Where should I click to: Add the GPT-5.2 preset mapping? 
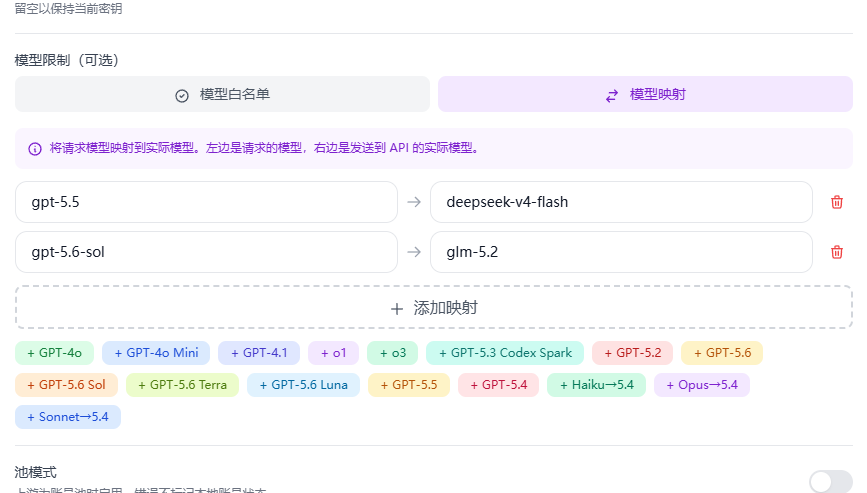tap(633, 353)
